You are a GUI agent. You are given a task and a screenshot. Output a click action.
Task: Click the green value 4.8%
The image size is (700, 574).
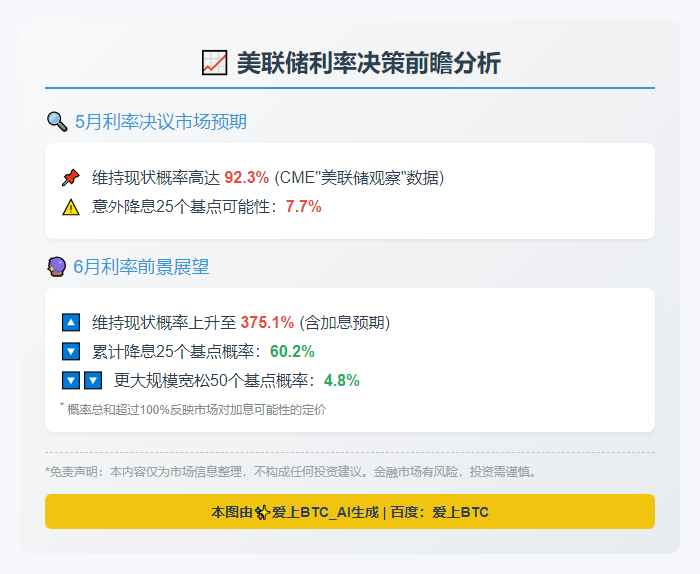(x=342, y=380)
